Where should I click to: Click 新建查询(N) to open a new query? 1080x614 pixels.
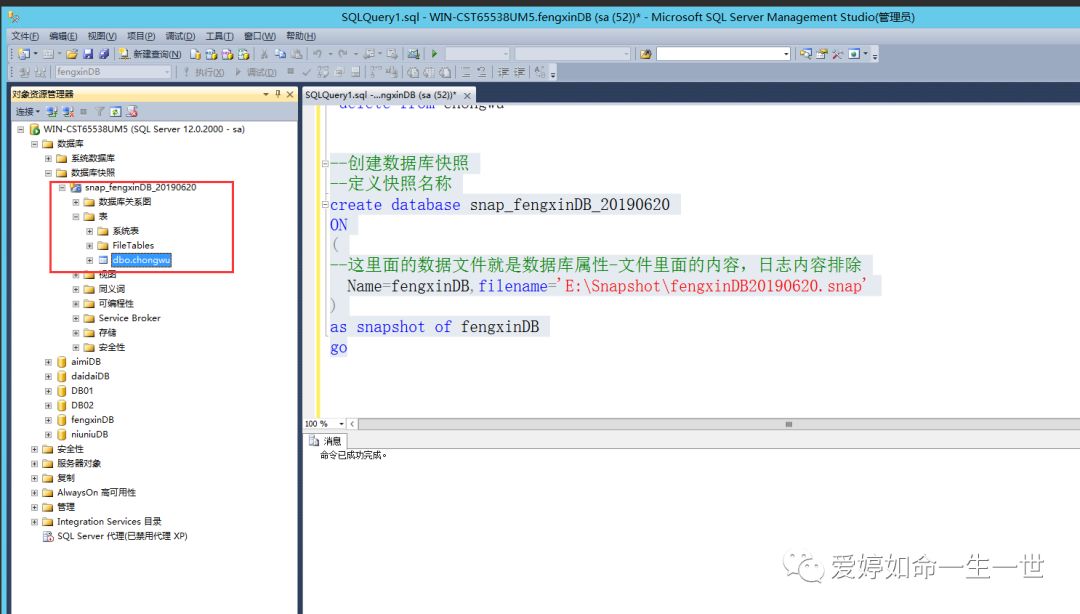tap(150, 54)
